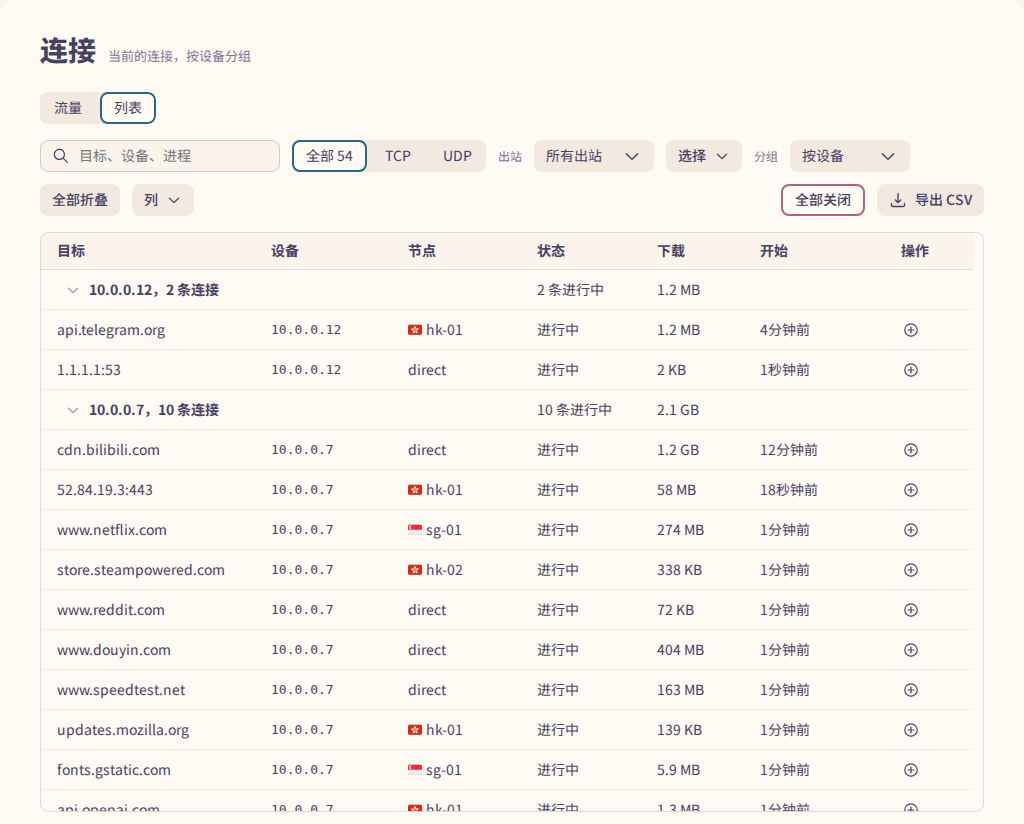Click the details icon for fonts.gstatic.com row
Image resolution: width=1024 pixels, height=824 pixels.
tap(910, 770)
